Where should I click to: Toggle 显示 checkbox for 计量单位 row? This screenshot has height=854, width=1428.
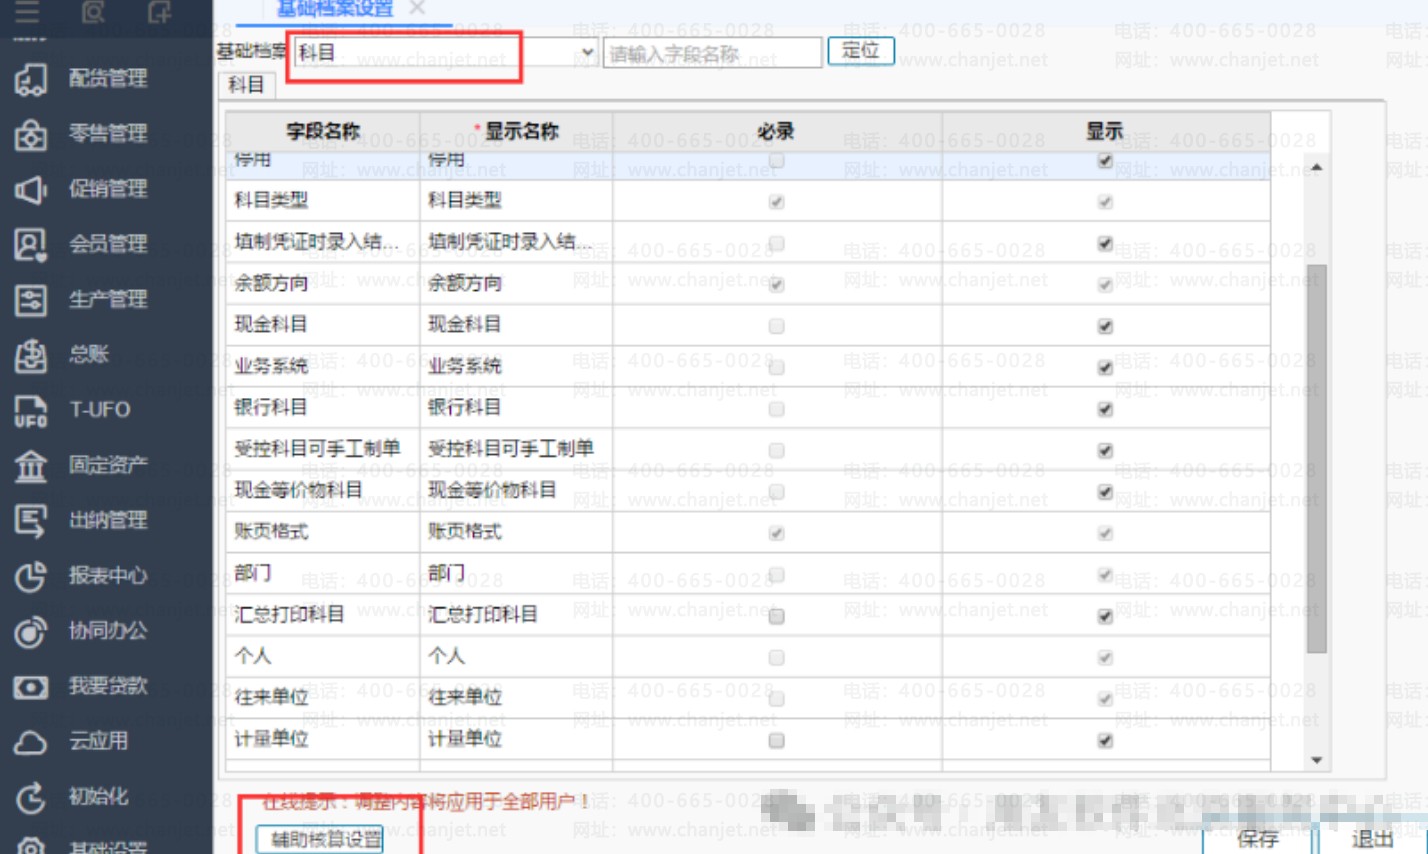point(1105,740)
